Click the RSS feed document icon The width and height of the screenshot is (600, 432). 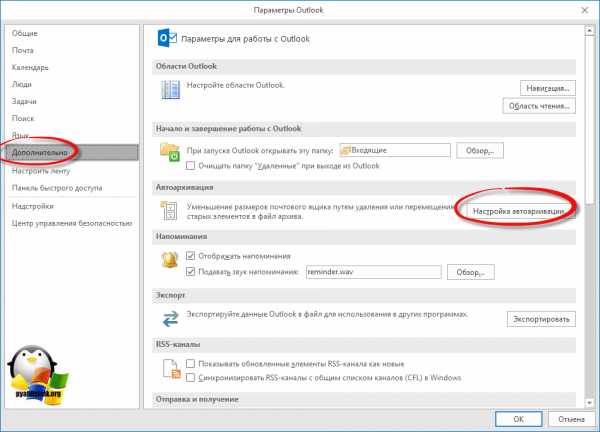(x=171, y=369)
